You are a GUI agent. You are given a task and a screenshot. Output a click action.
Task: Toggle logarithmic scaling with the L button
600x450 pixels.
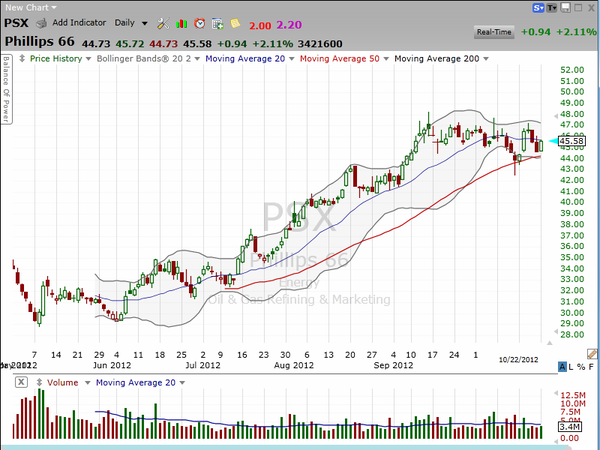pyautogui.click(x=571, y=367)
